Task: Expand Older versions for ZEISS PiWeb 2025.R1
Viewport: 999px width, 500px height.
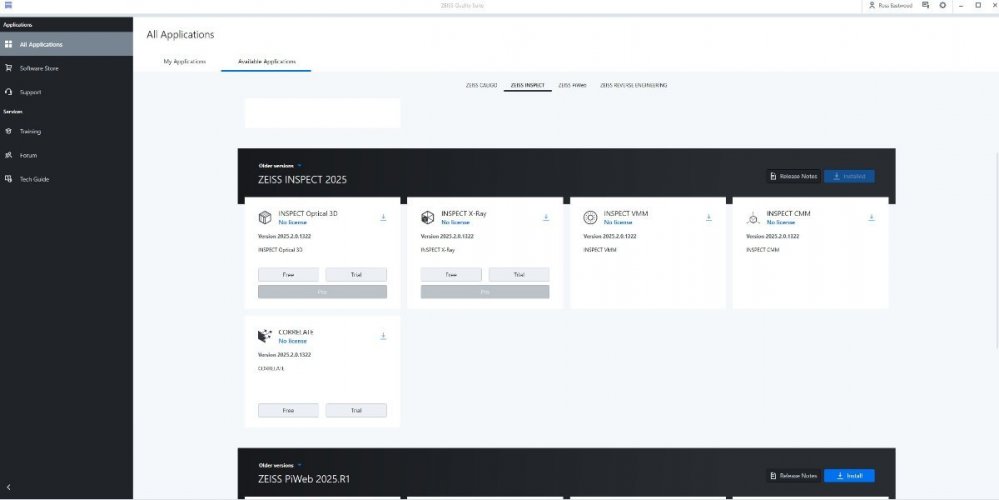Action: (x=280, y=465)
